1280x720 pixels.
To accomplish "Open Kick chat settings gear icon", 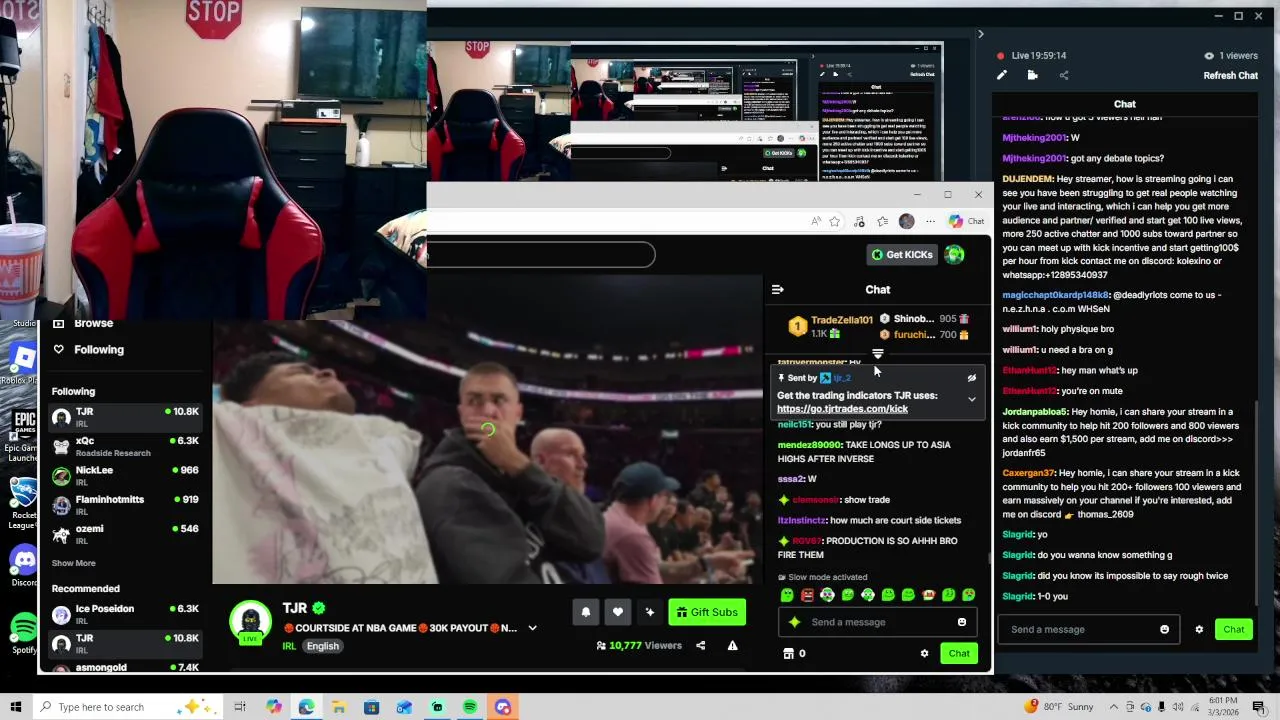I will click(x=924, y=654).
